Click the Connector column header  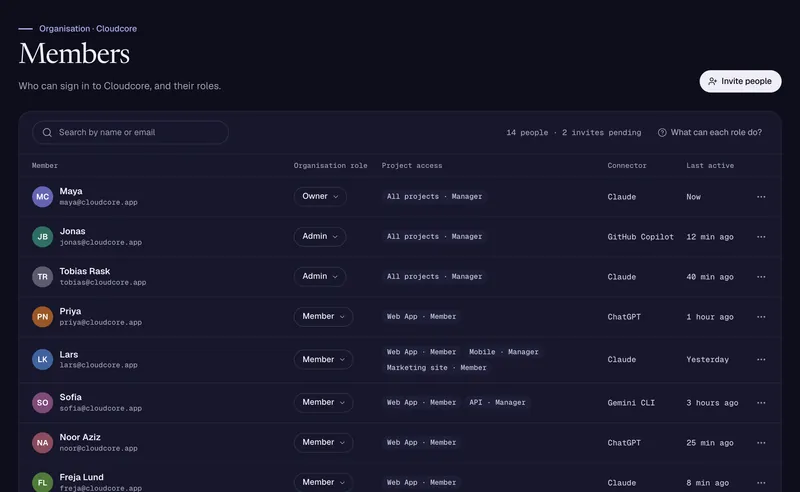(627, 165)
